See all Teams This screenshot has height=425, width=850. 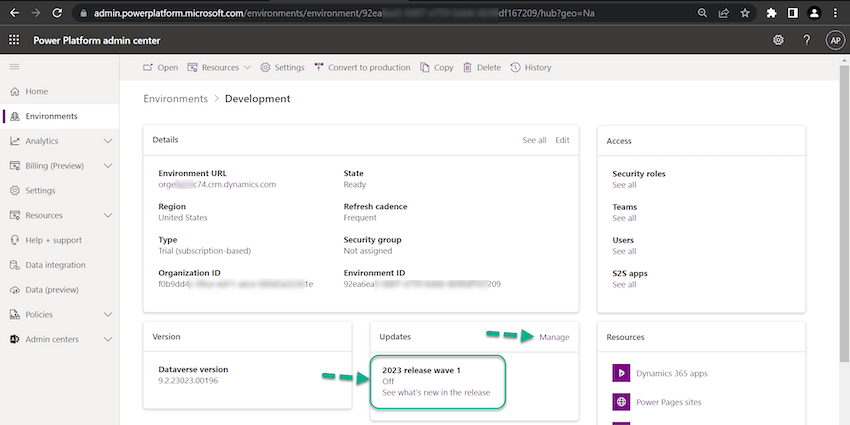coord(624,218)
